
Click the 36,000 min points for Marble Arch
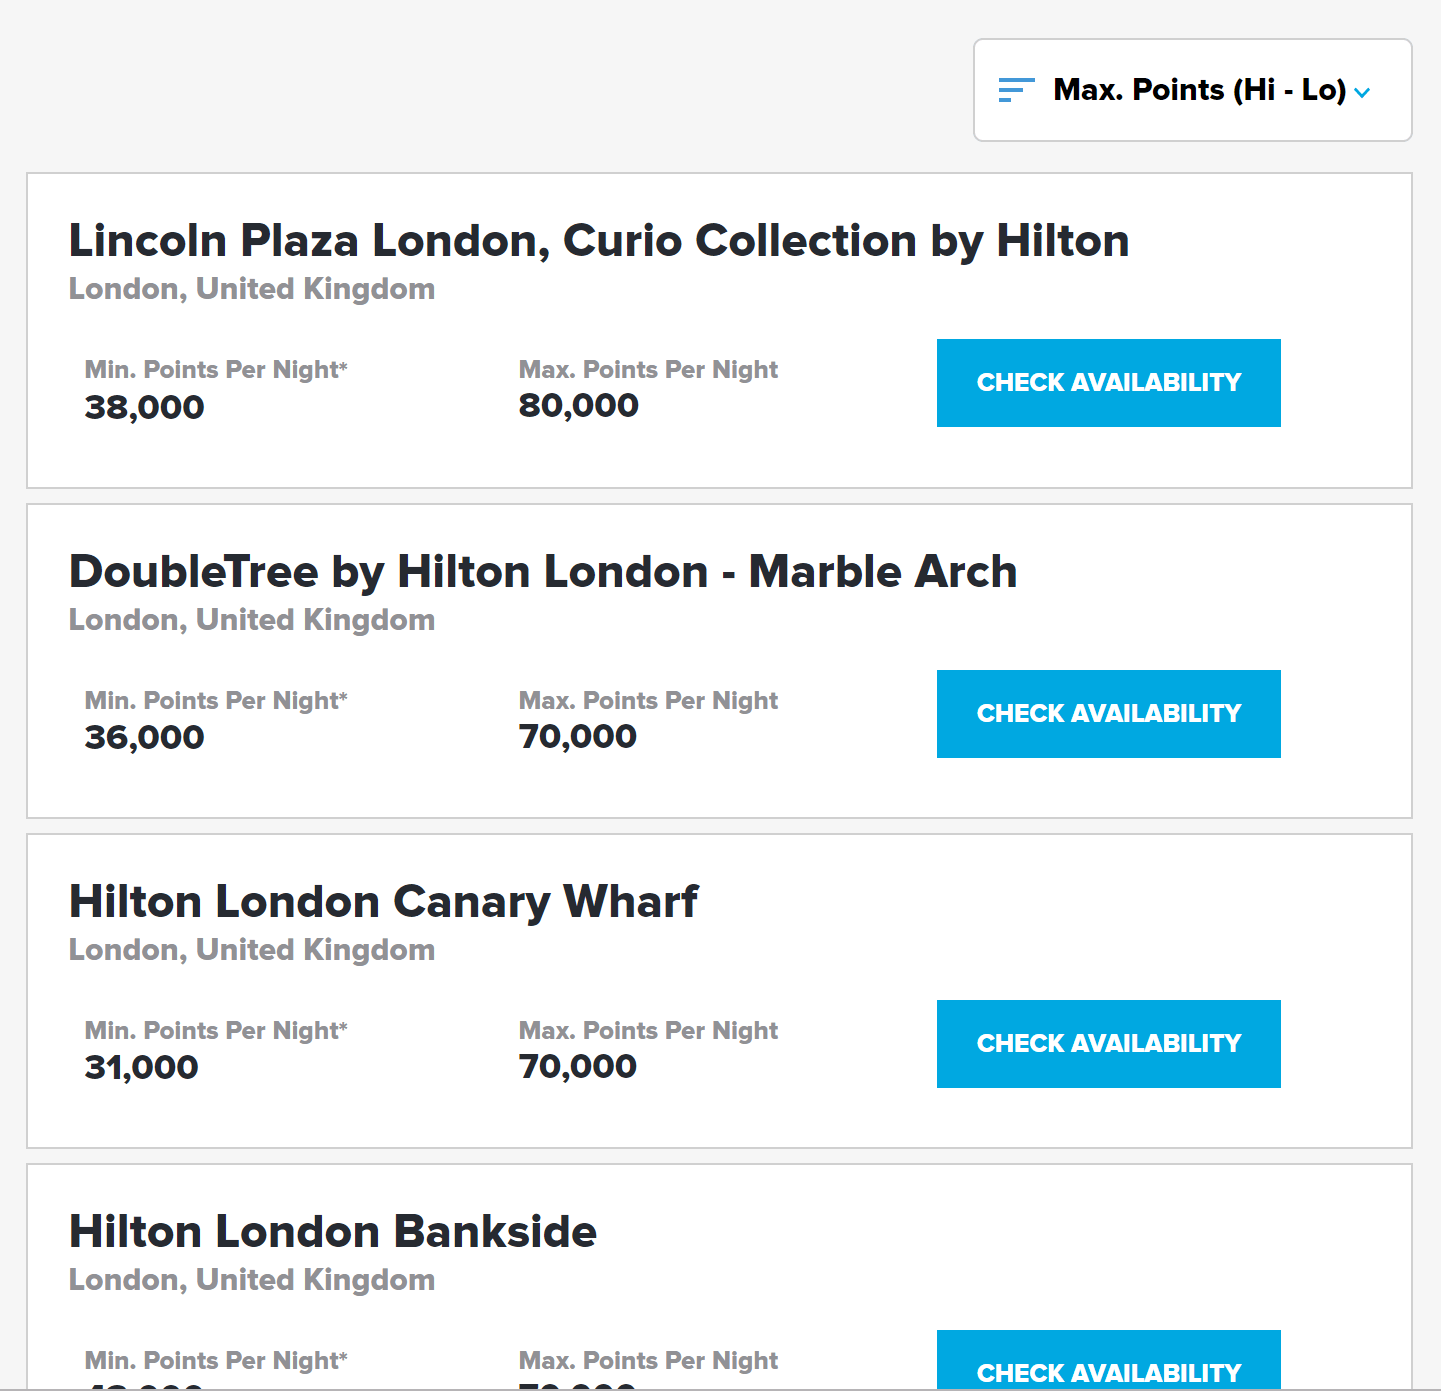coord(143,737)
